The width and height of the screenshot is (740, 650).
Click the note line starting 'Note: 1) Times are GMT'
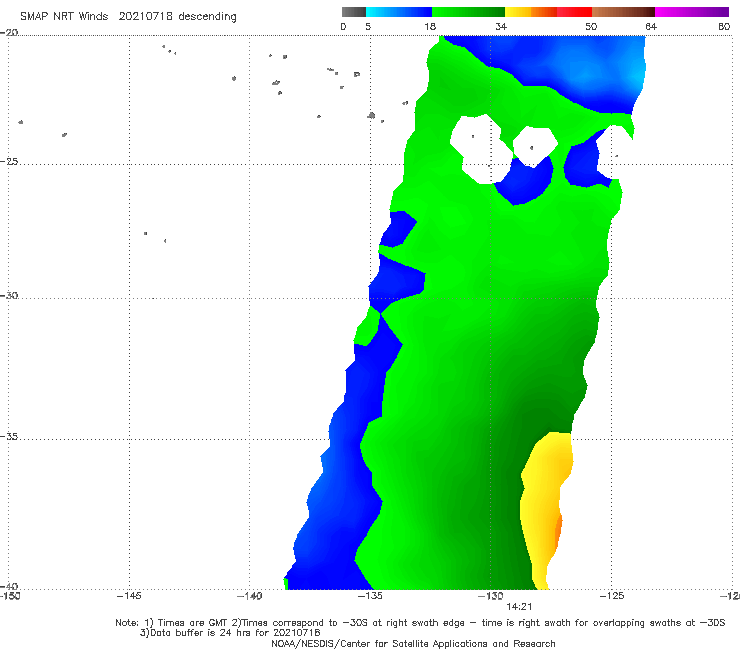click(x=420, y=623)
